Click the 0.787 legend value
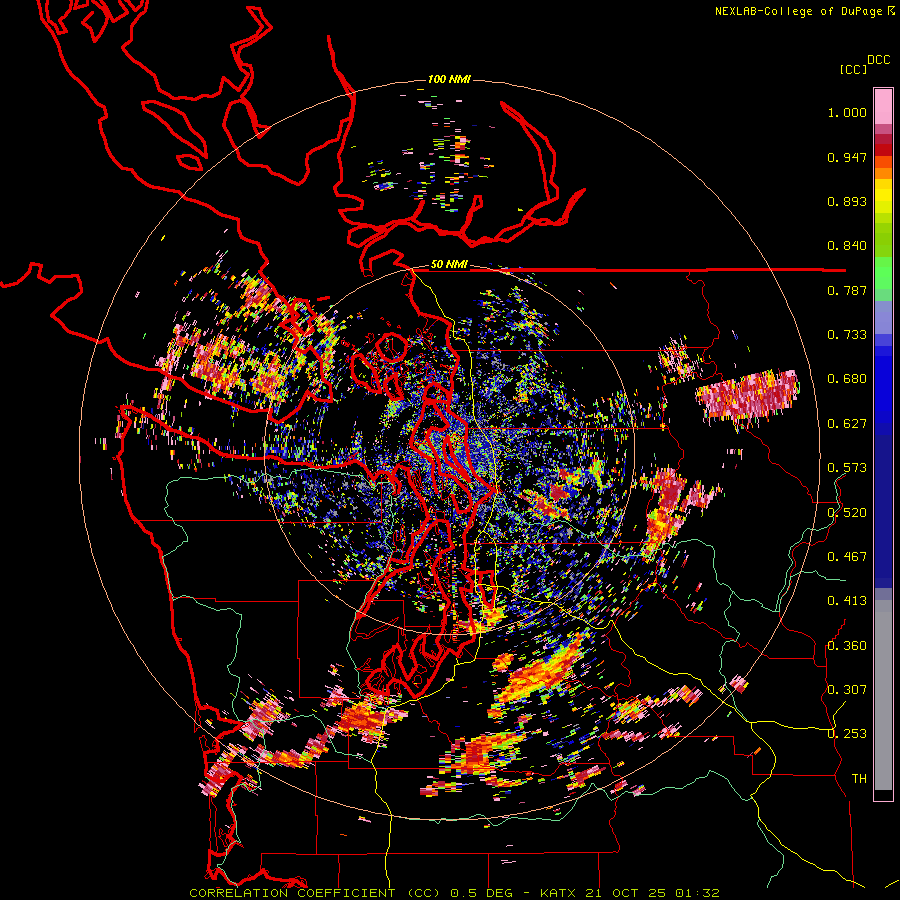The height and width of the screenshot is (900, 900). [847, 290]
